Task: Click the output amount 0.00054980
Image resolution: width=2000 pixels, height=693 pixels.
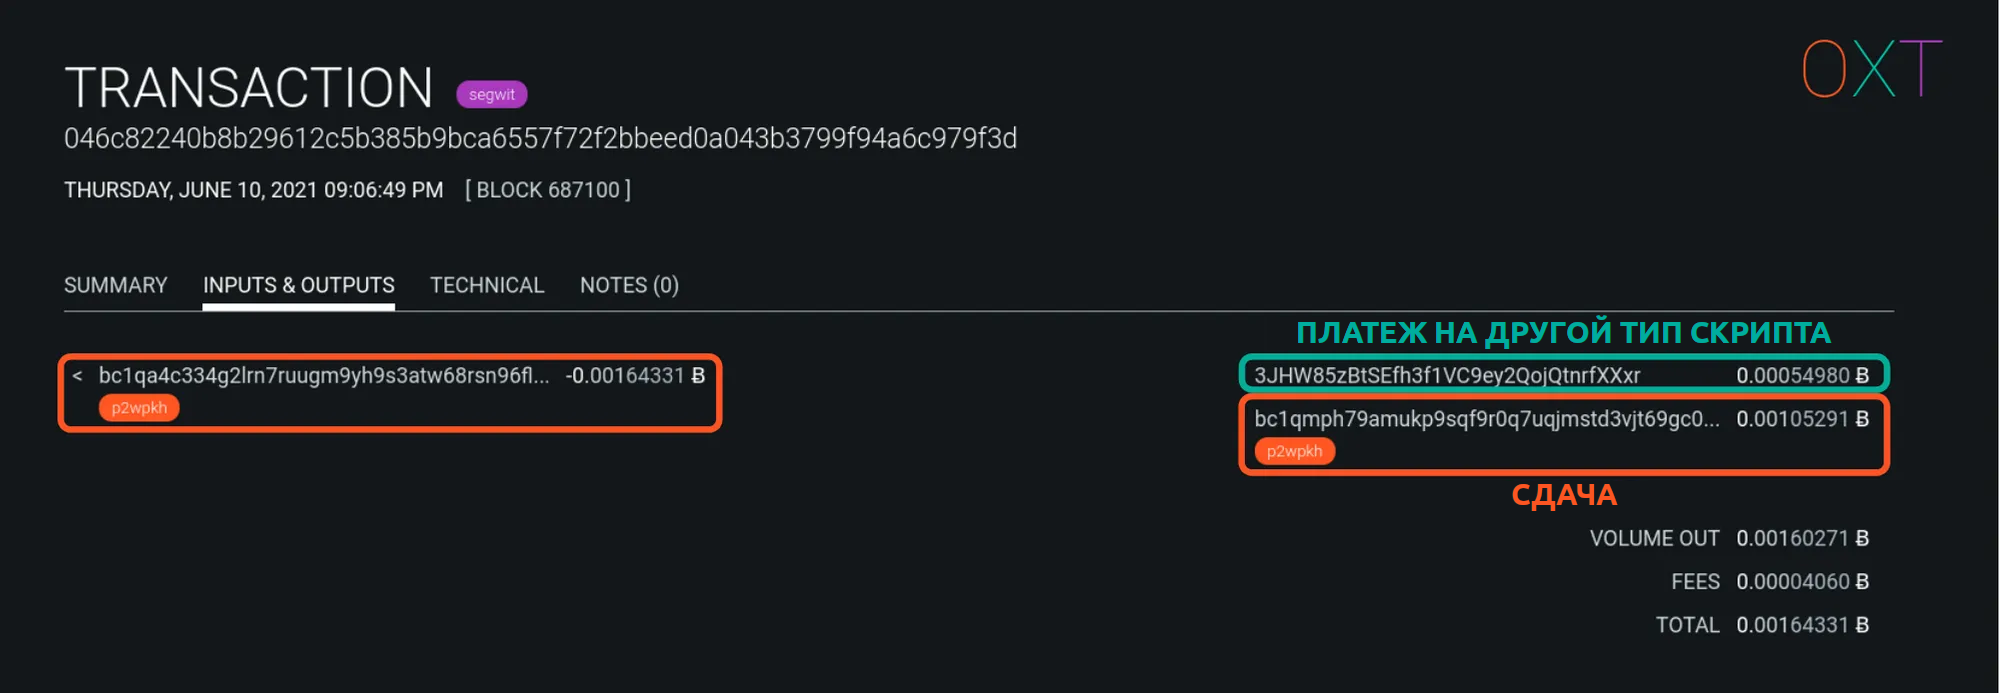Action: [1802, 375]
